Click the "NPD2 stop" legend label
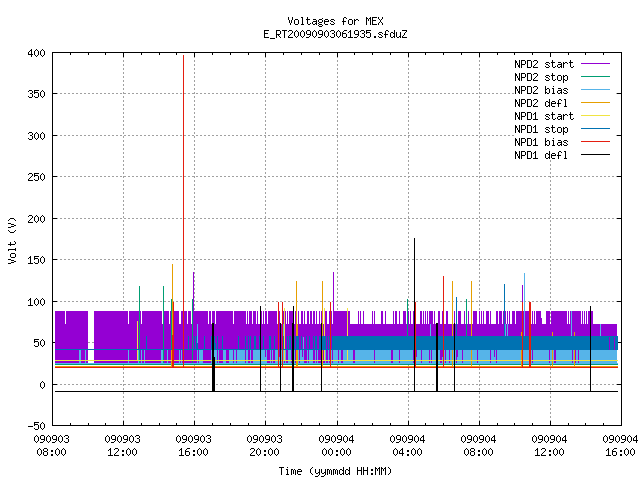Screen dimensions: 640x480 [x=541, y=77]
